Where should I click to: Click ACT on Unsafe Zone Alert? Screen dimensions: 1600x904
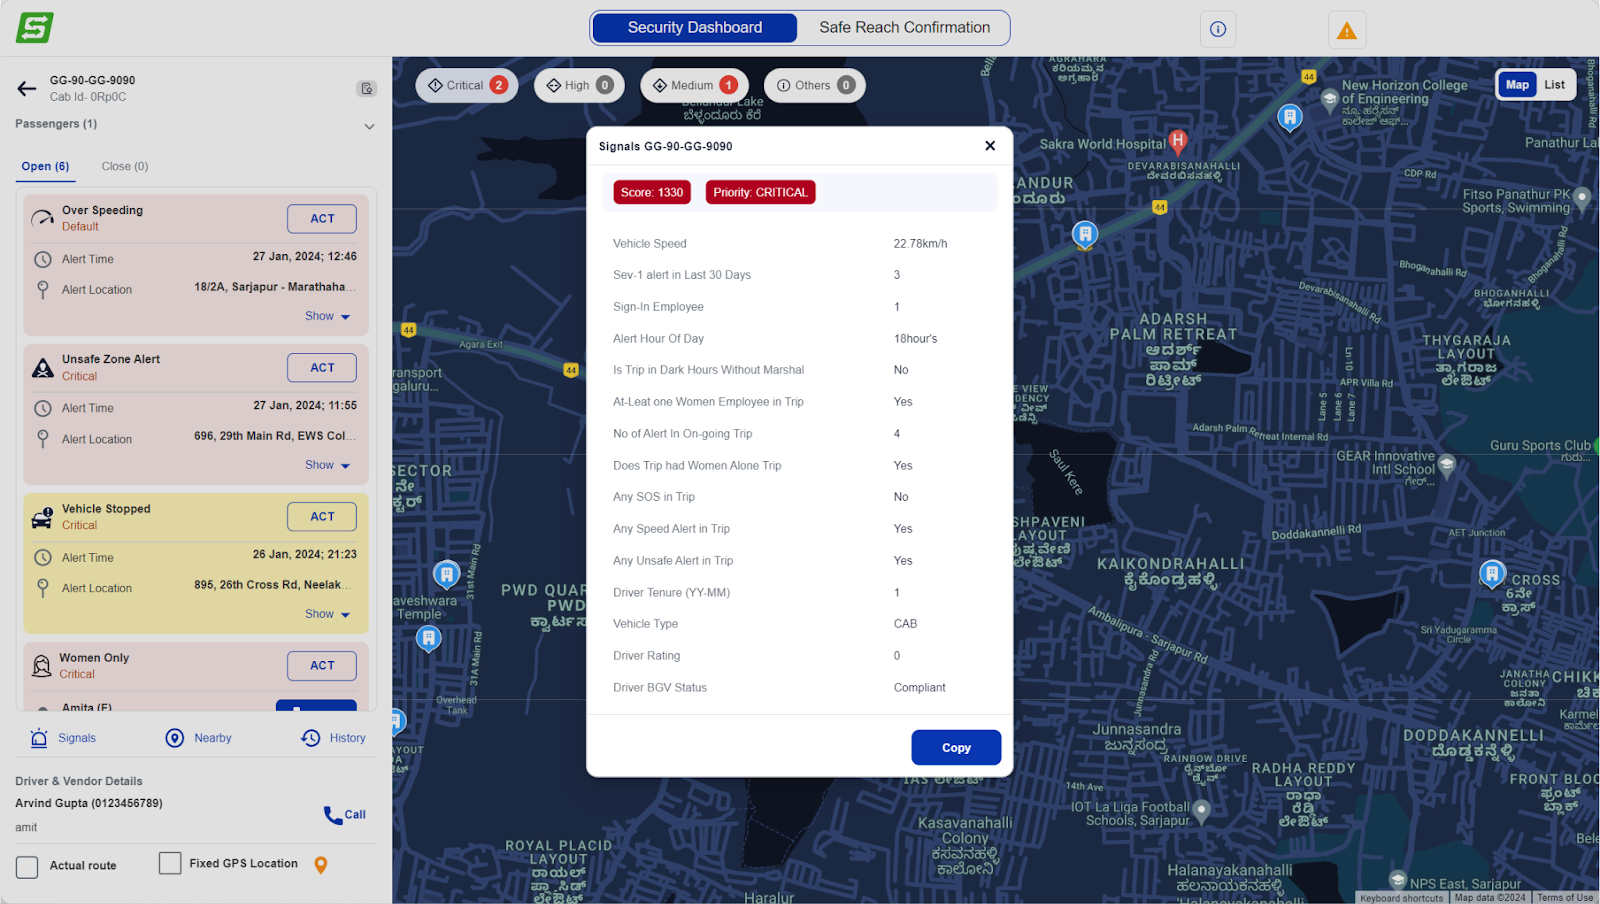pos(322,368)
